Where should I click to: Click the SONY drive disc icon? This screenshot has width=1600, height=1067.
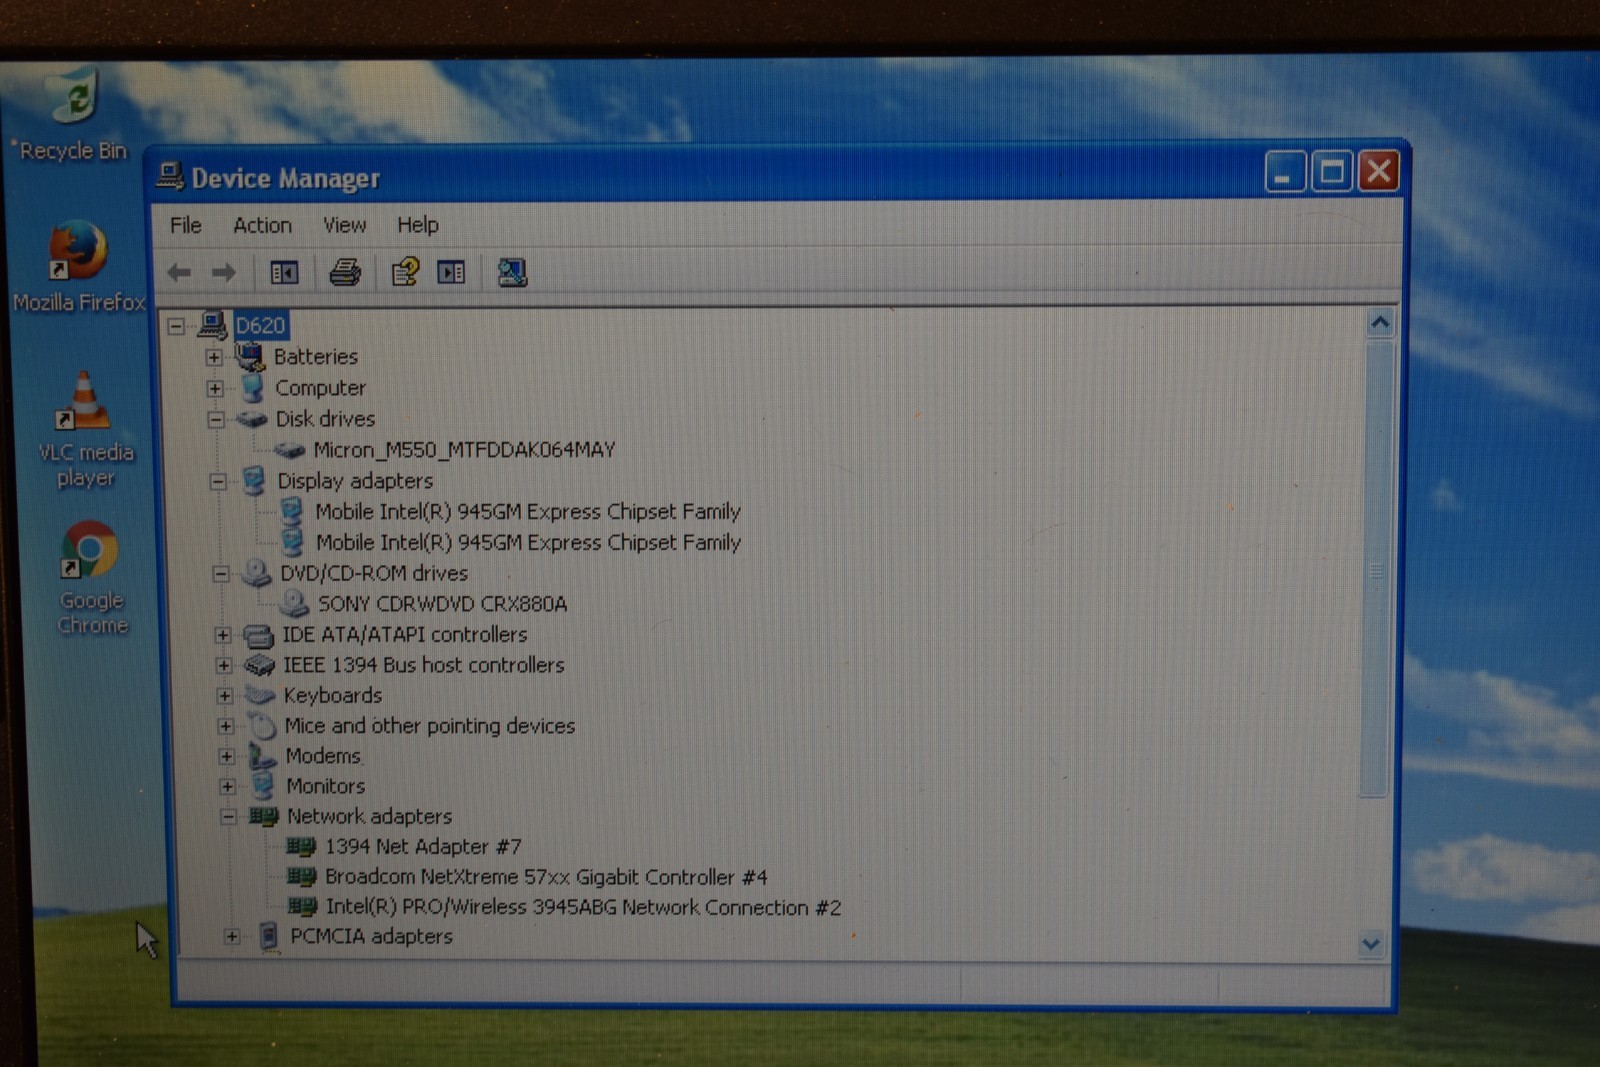point(294,602)
